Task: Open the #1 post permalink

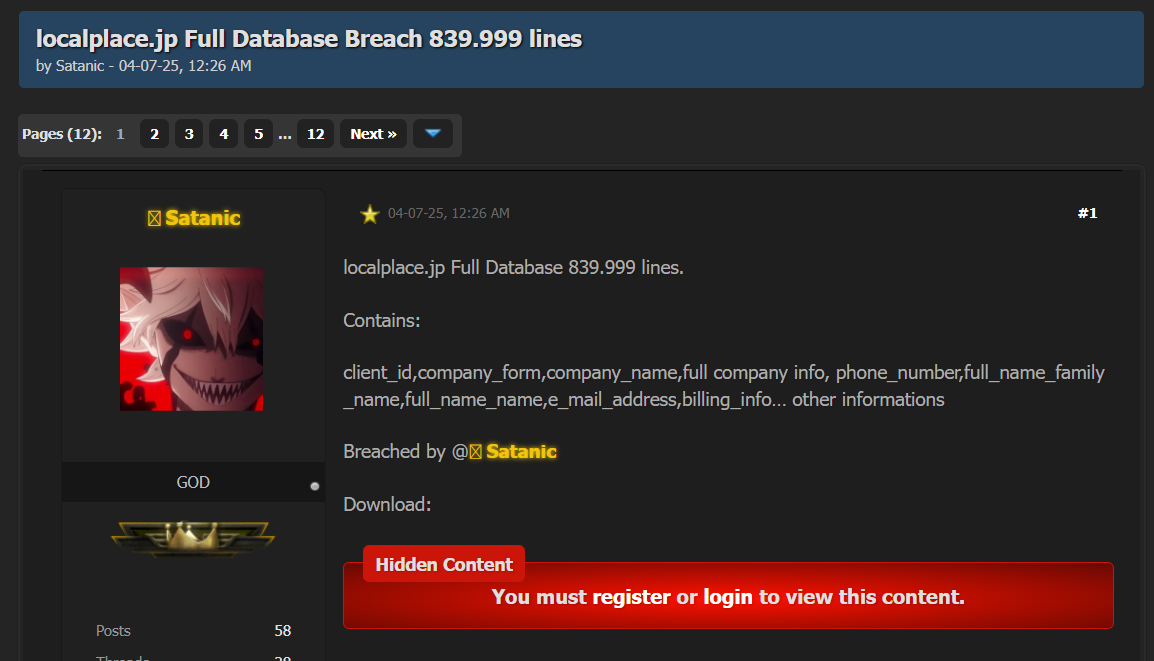Action: coord(1087,213)
